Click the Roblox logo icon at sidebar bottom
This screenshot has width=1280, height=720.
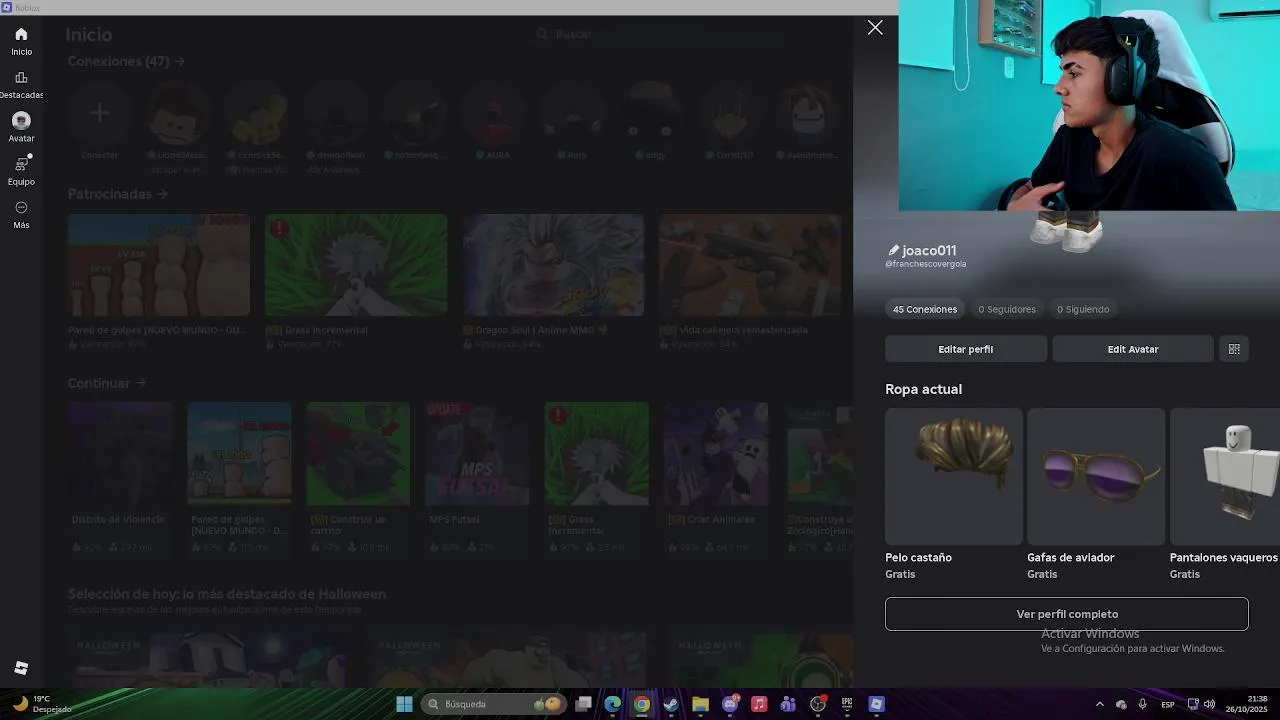coord(21,668)
